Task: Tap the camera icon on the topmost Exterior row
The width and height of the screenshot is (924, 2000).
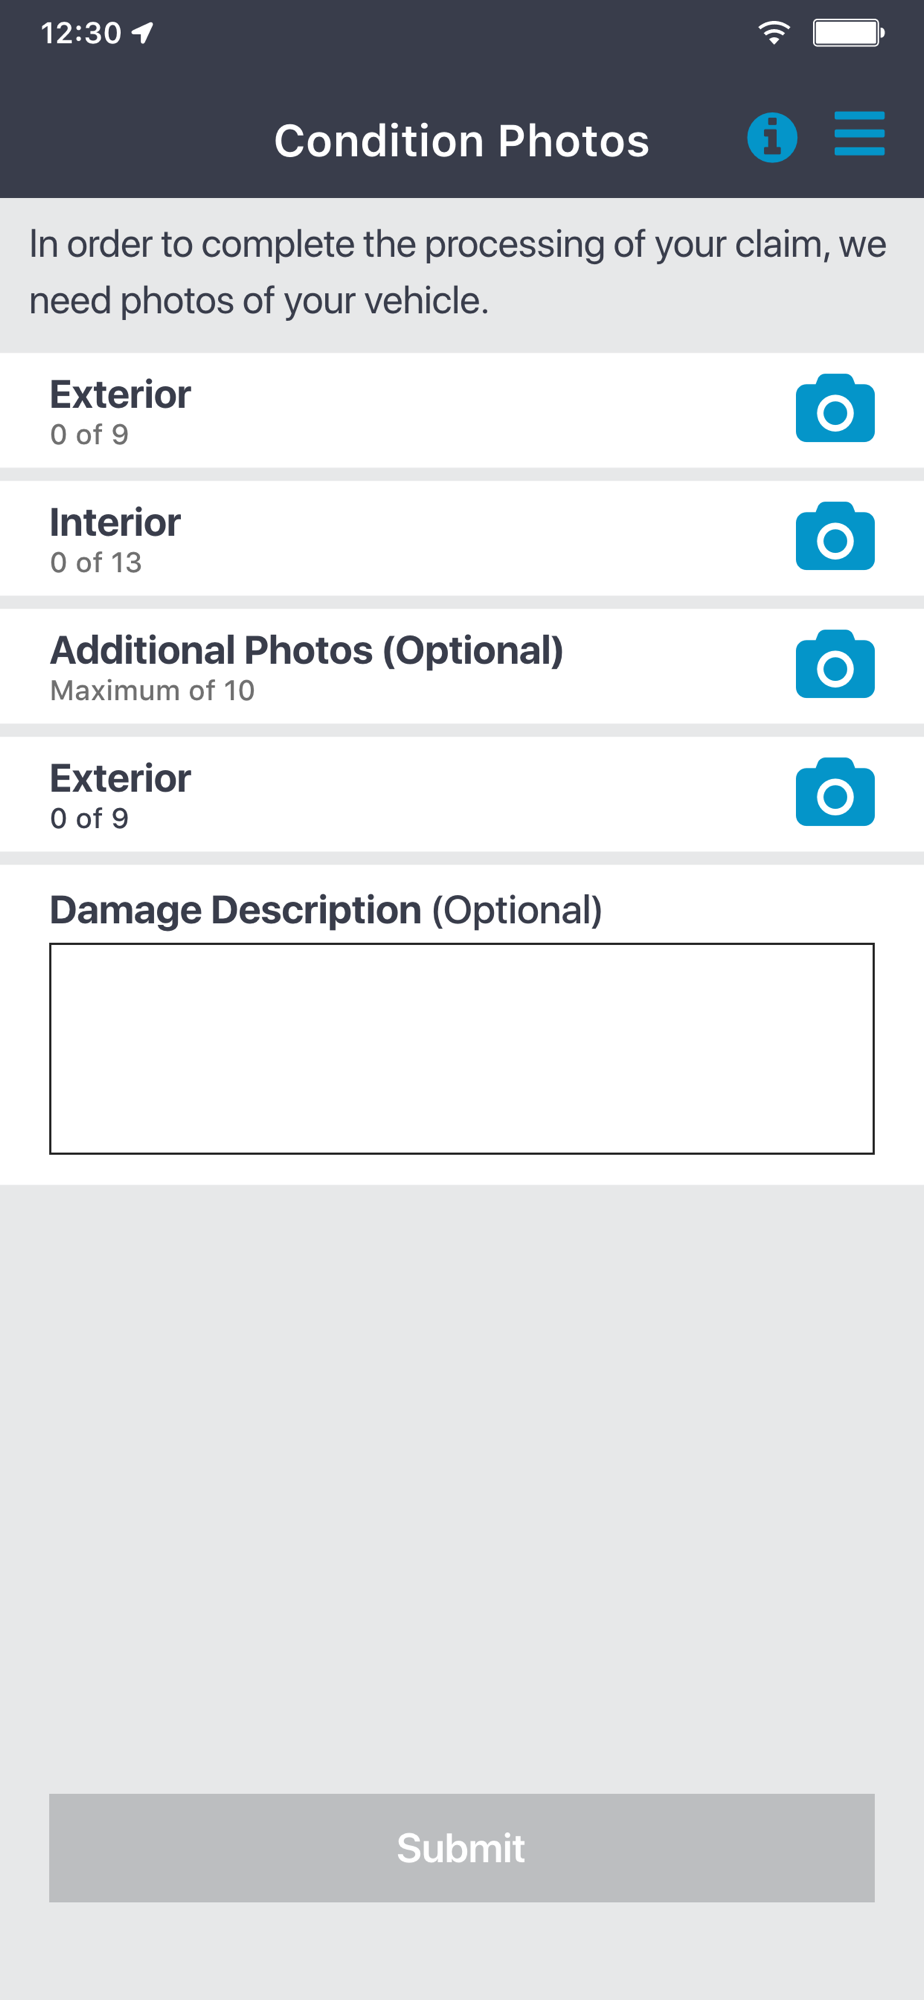Action: click(x=835, y=409)
